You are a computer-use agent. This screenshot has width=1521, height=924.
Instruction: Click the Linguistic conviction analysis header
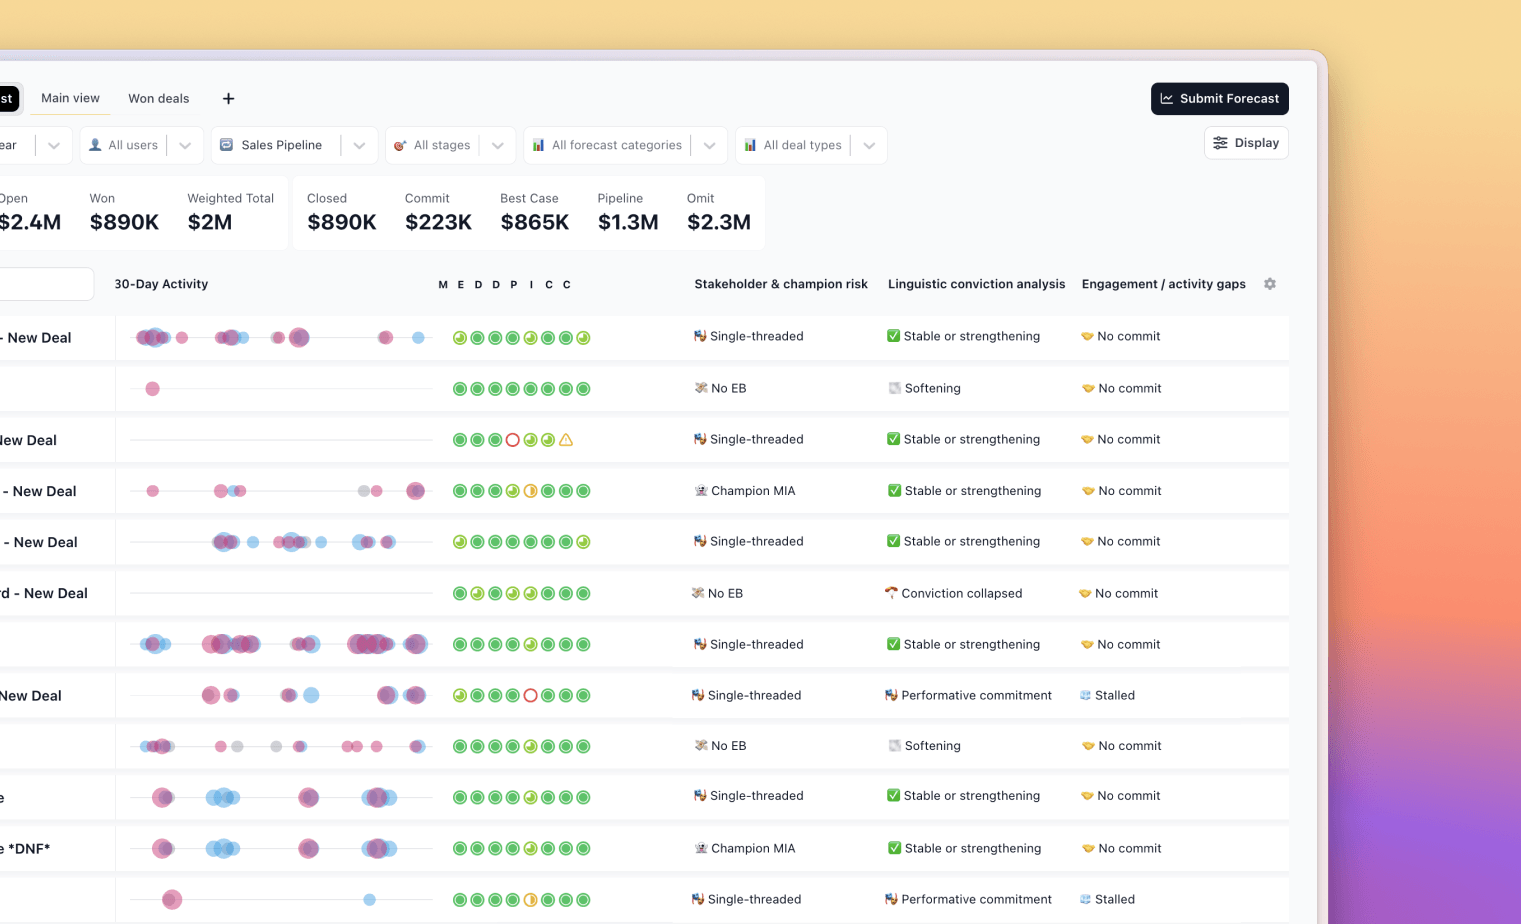click(x=977, y=284)
